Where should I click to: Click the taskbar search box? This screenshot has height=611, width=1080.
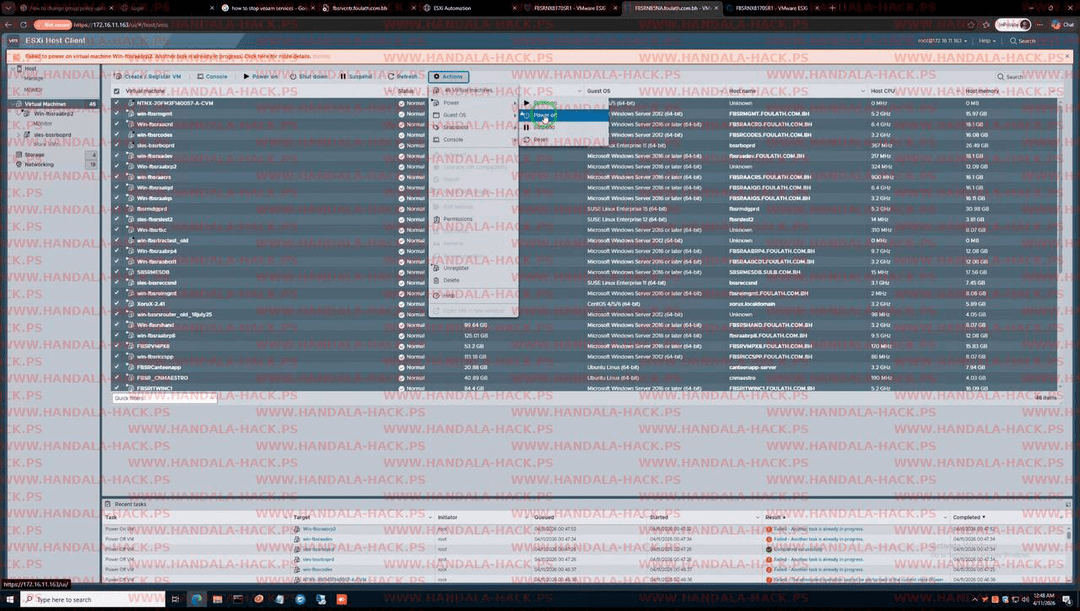pyautogui.click(x=93, y=599)
